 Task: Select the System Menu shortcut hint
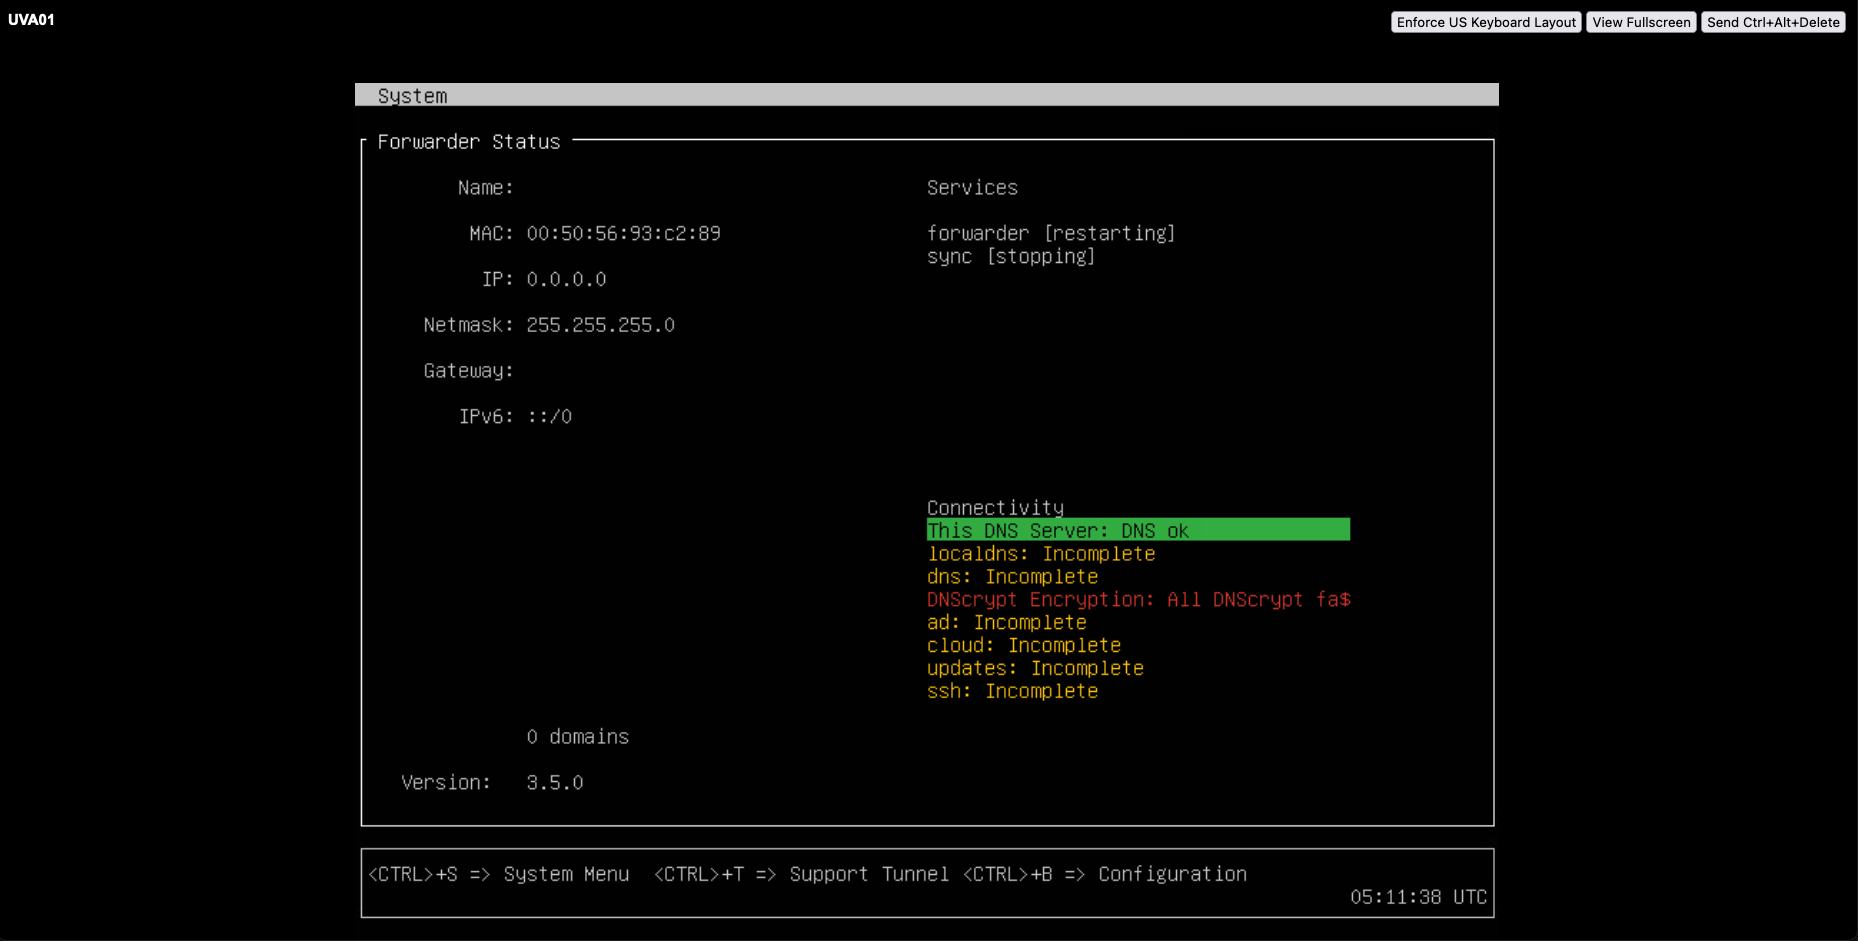click(499, 874)
